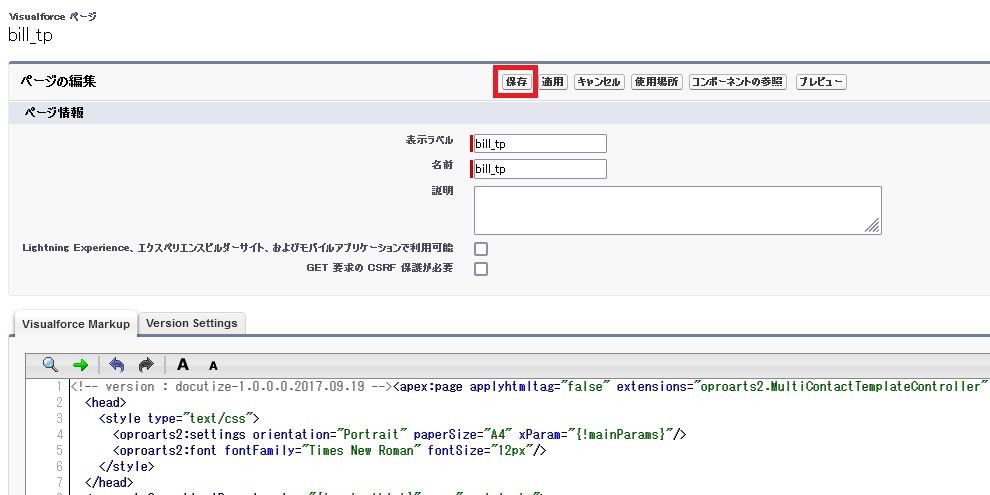Viewport: 990px width, 495px height.
Task: Click the green go-to-line arrow icon
Action: (x=81, y=365)
